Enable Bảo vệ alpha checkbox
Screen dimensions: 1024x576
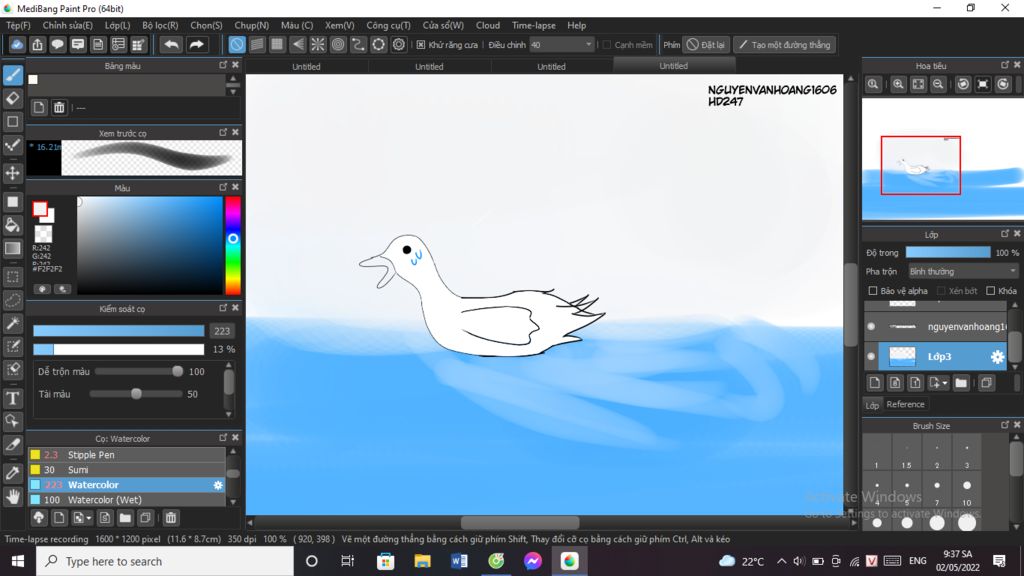(x=872, y=291)
